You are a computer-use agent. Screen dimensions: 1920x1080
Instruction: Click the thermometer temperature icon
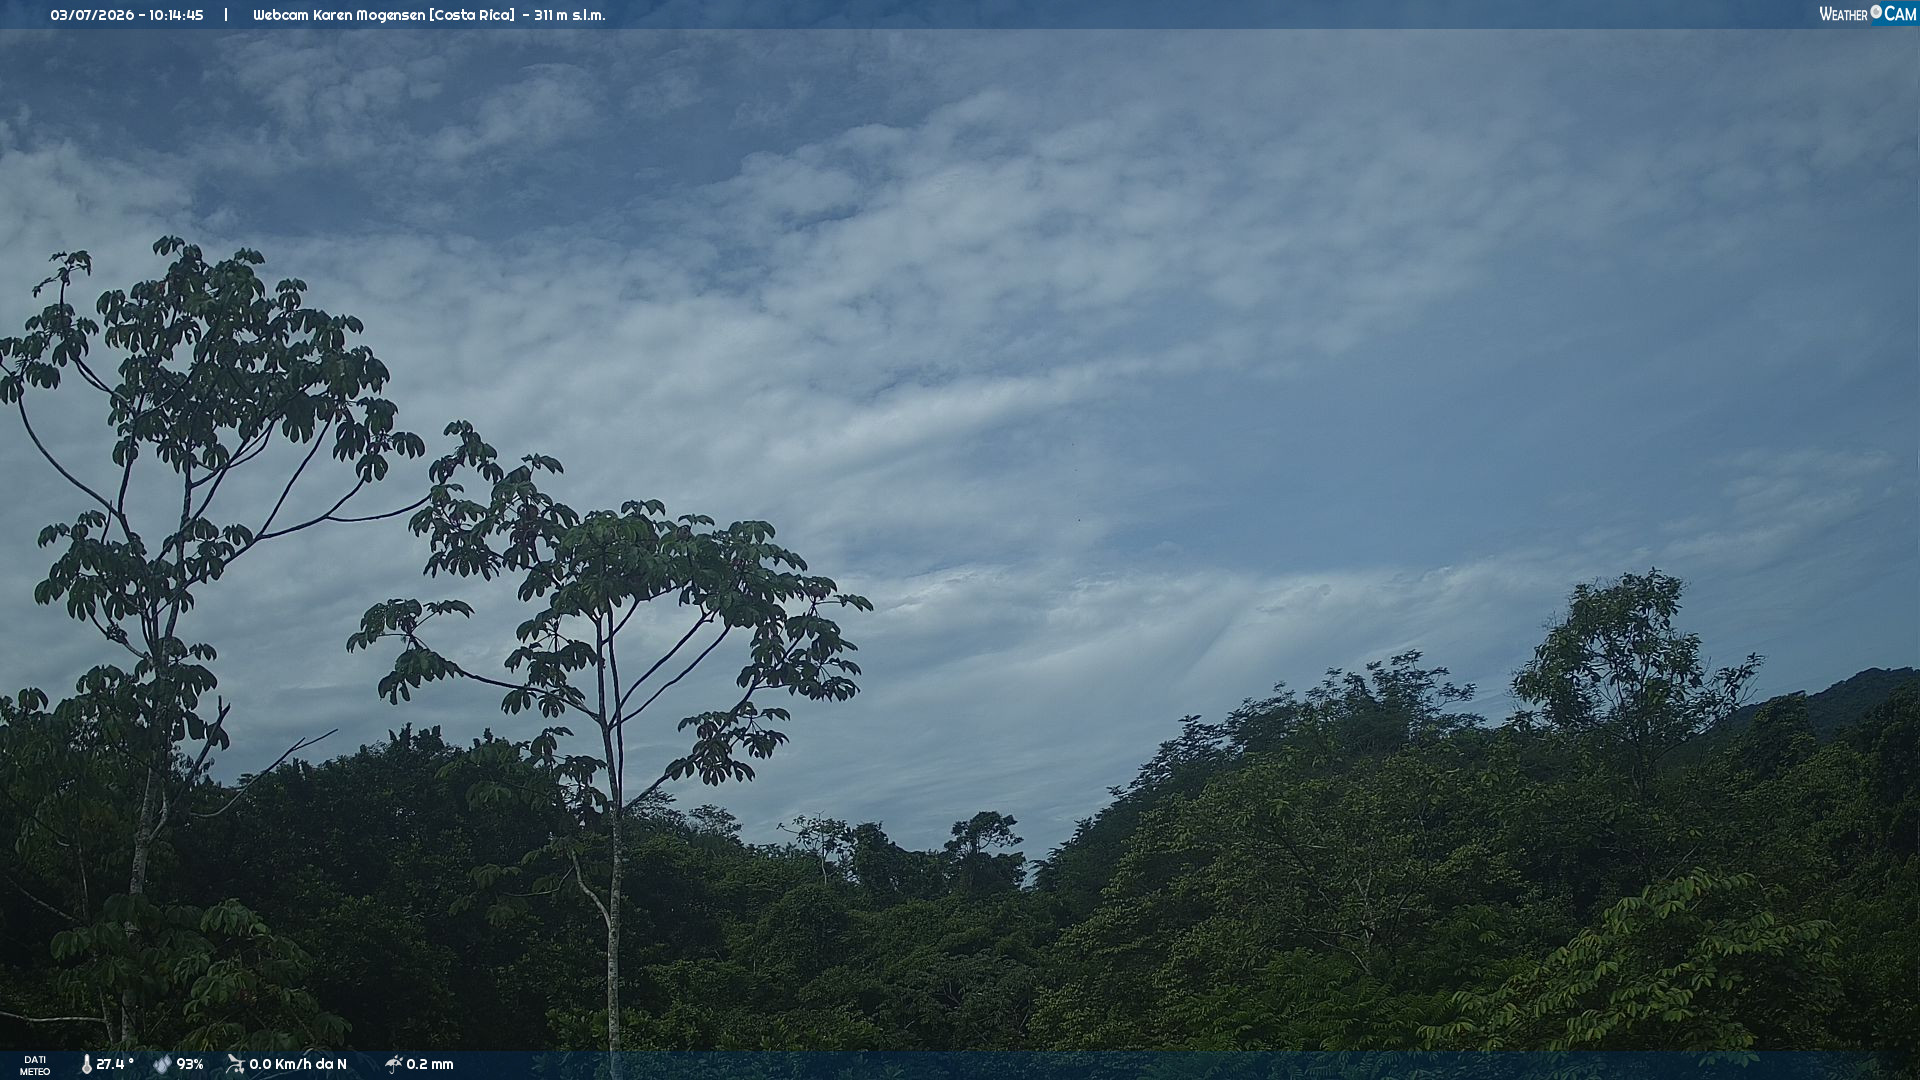[x=86, y=1064]
